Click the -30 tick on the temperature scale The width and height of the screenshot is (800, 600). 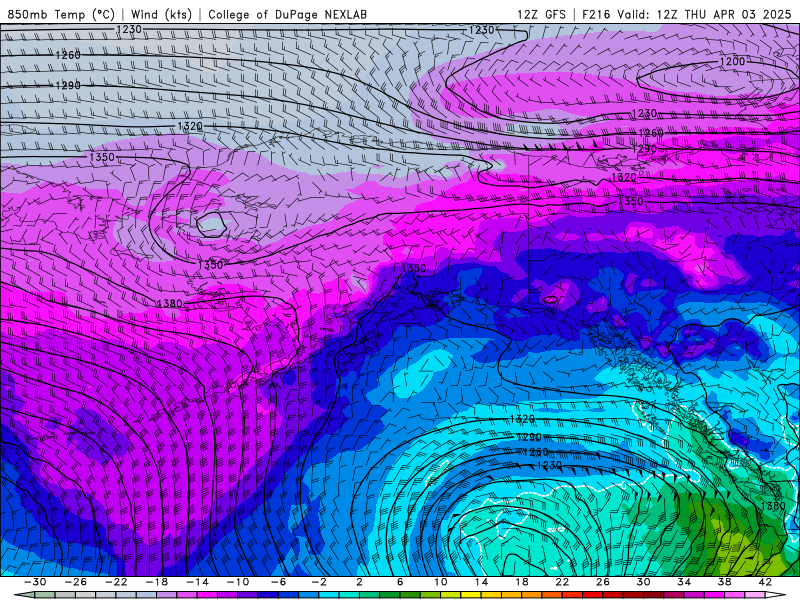point(35,582)
